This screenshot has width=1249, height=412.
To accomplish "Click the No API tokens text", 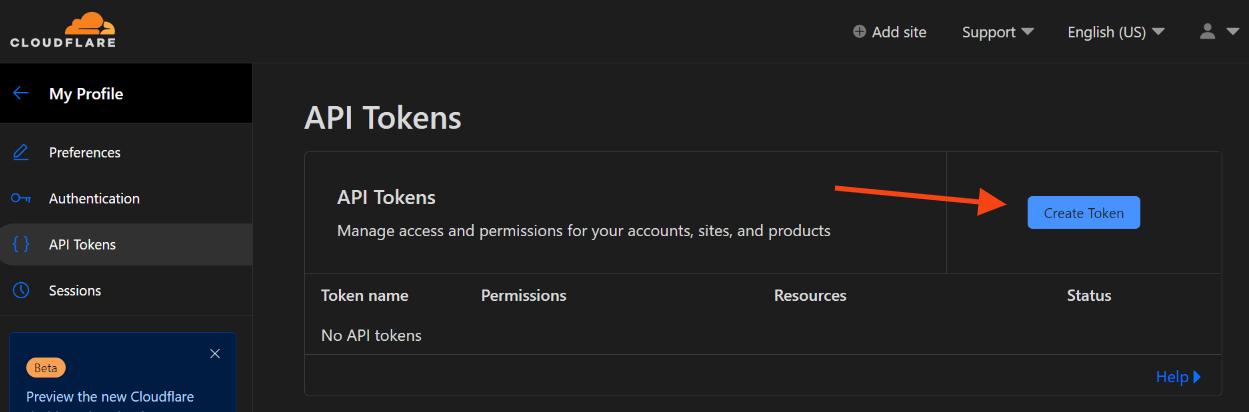I will pos(371,335).
